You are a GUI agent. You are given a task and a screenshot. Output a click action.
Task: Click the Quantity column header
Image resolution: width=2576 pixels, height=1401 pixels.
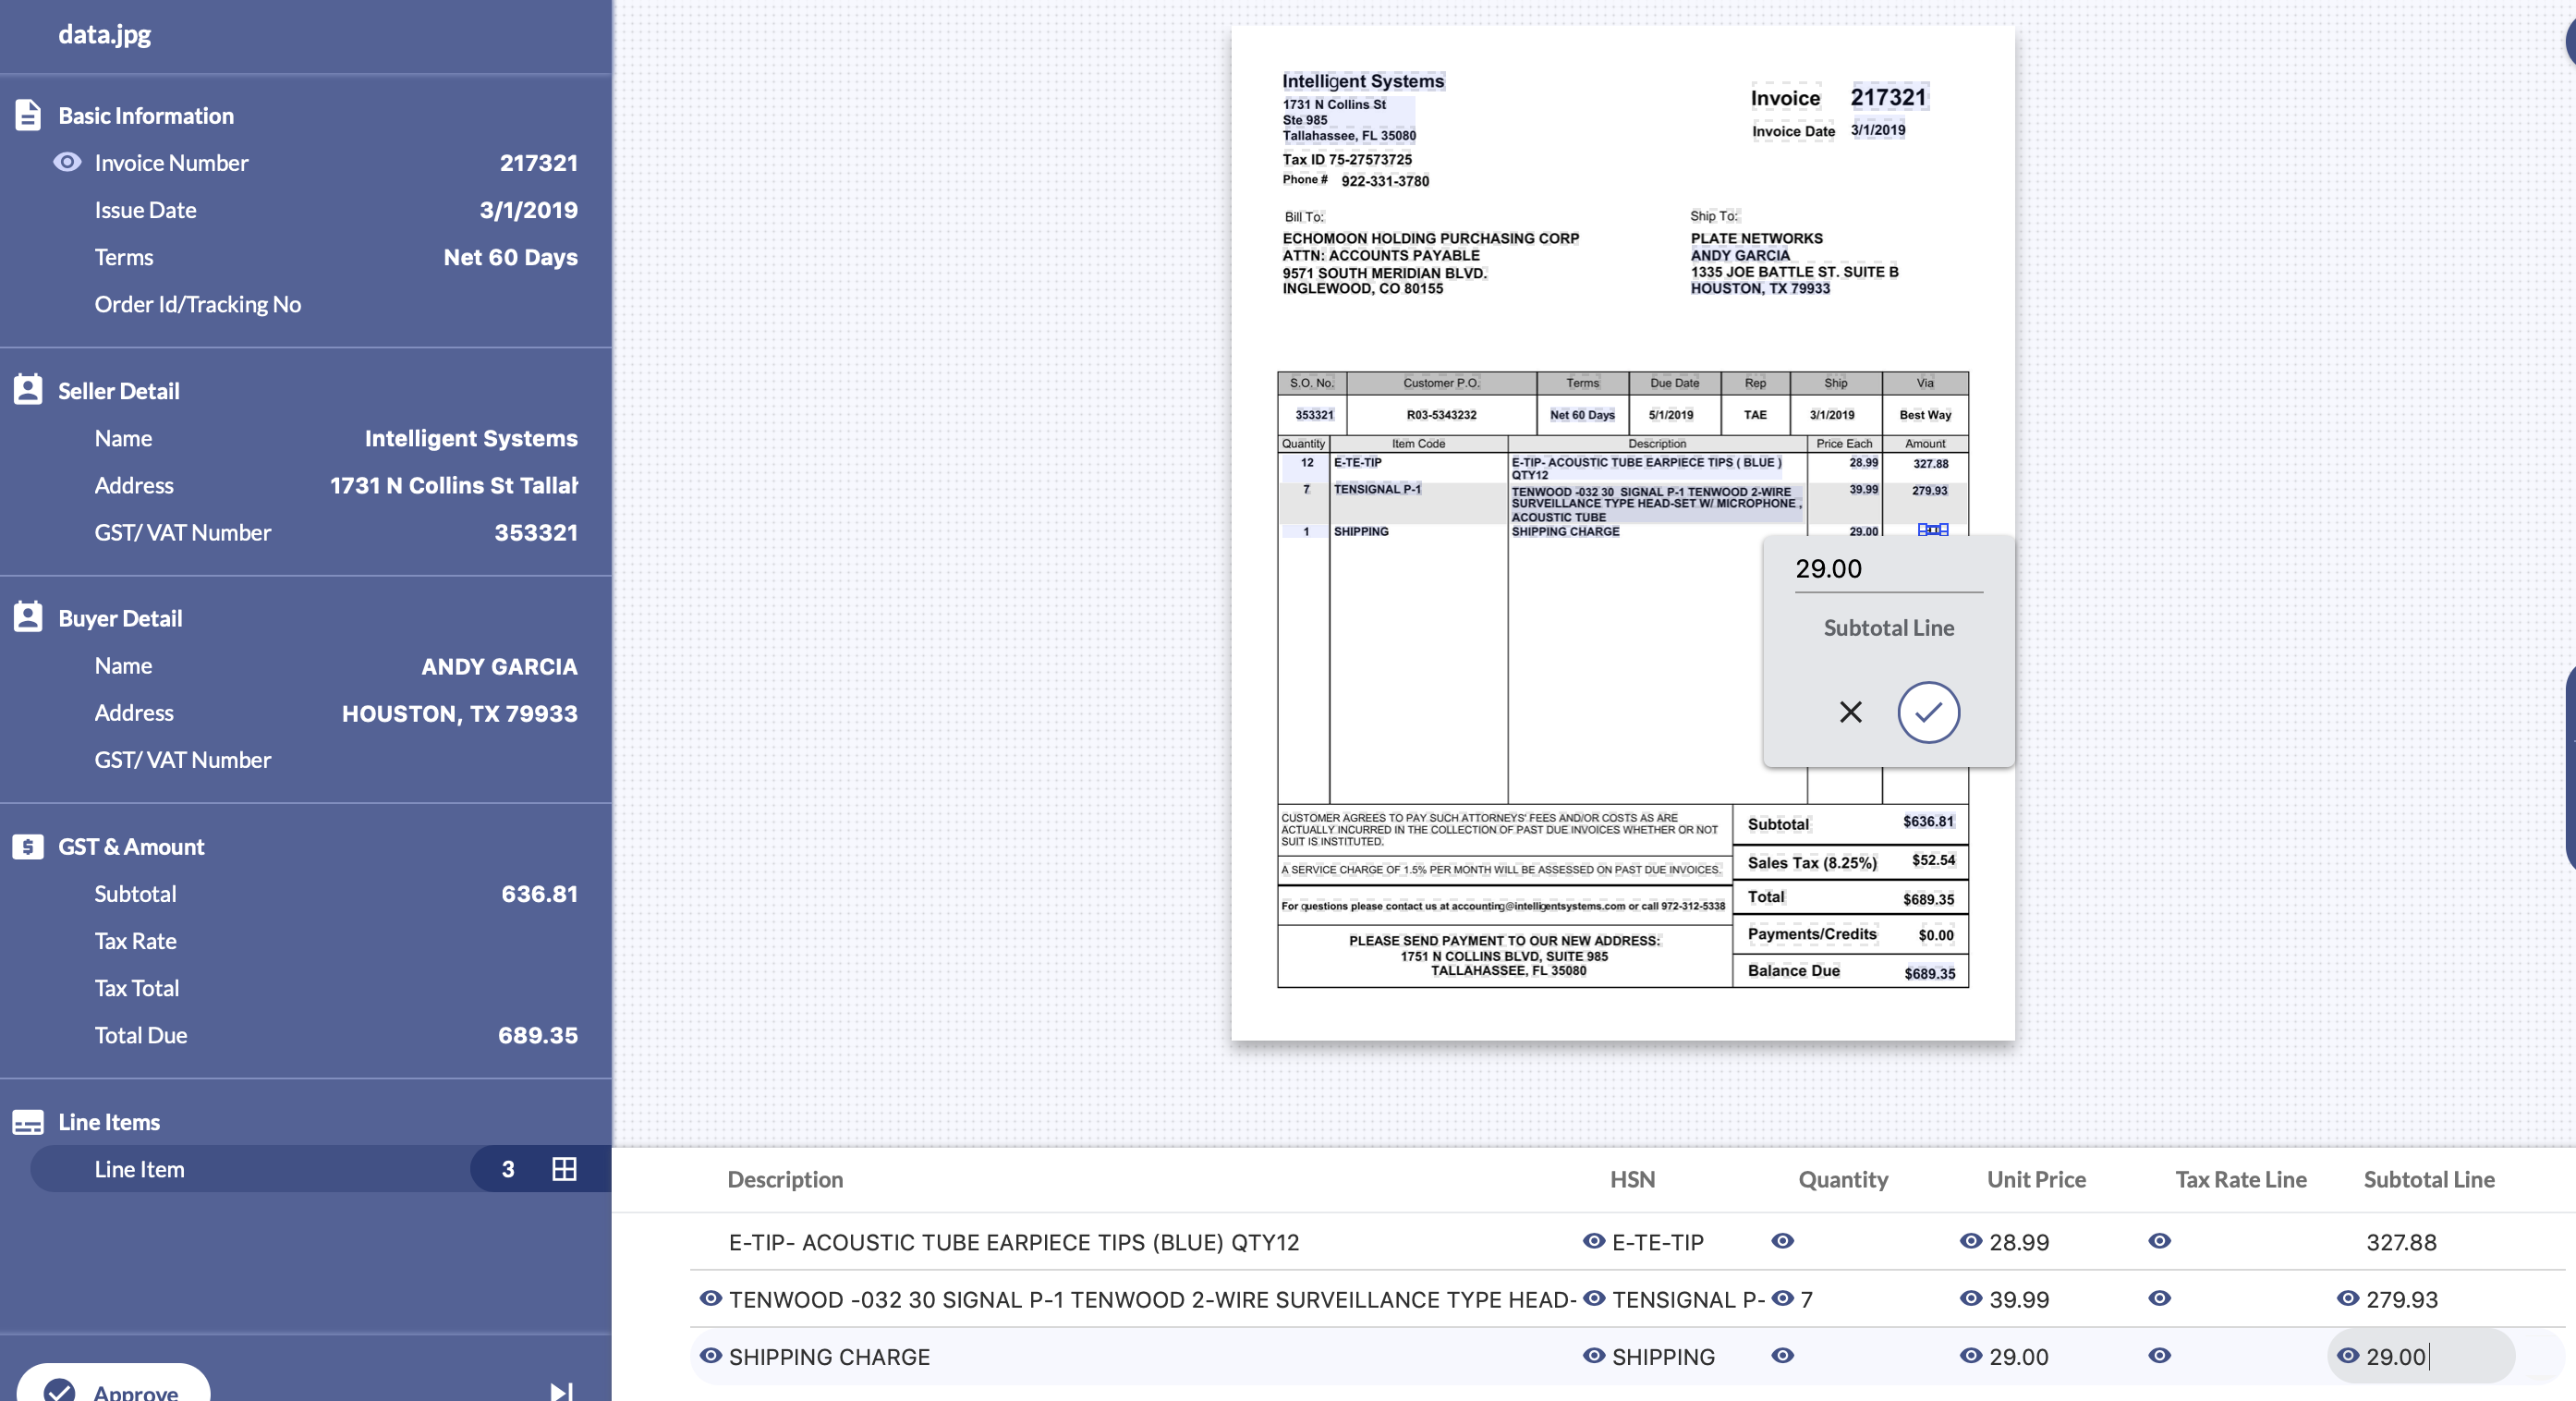[1843, 1179]
